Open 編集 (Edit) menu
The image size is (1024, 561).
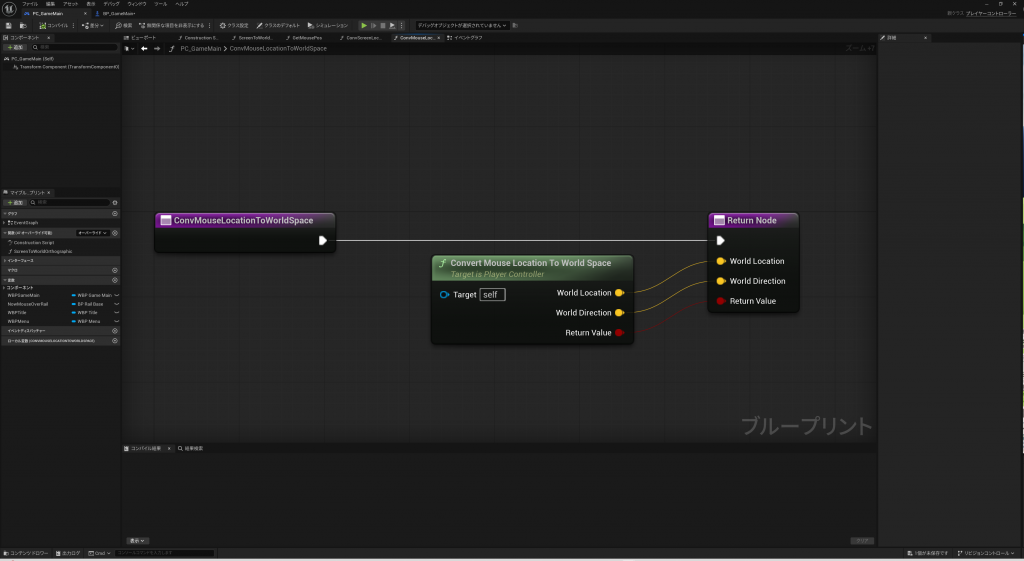(x=50, y=4)
